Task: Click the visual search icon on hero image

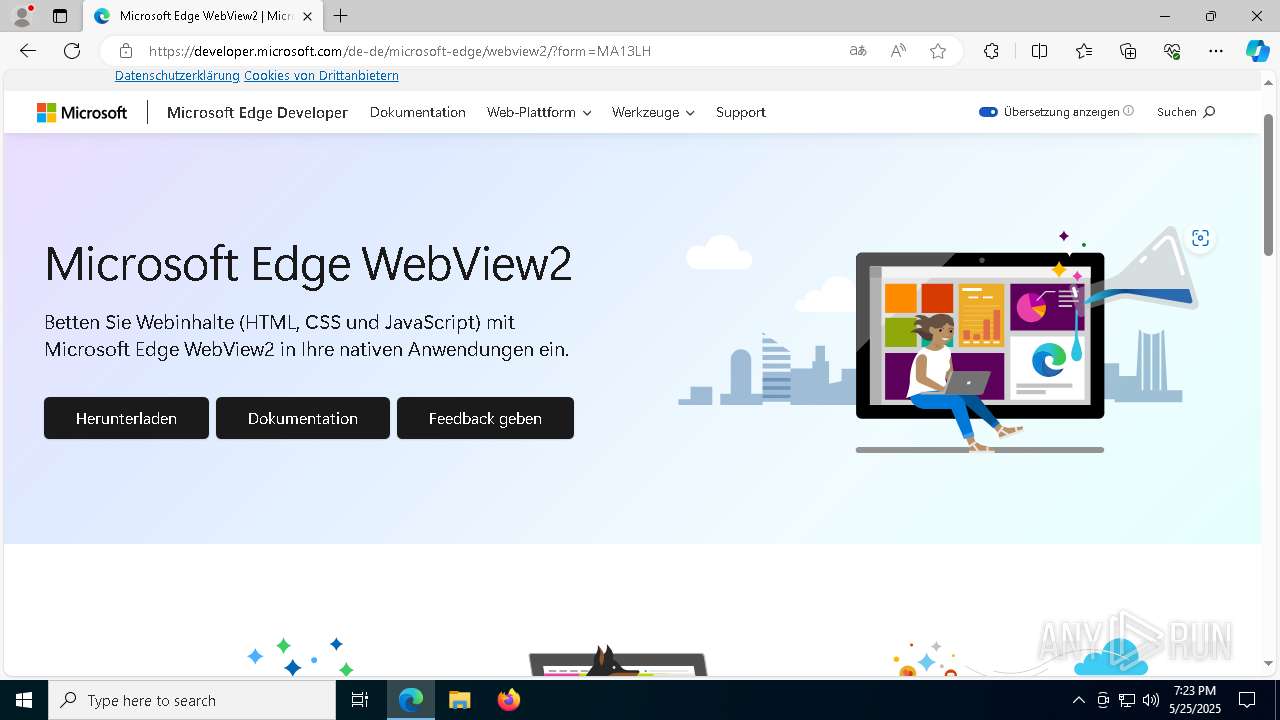Action: [1200, 238]
